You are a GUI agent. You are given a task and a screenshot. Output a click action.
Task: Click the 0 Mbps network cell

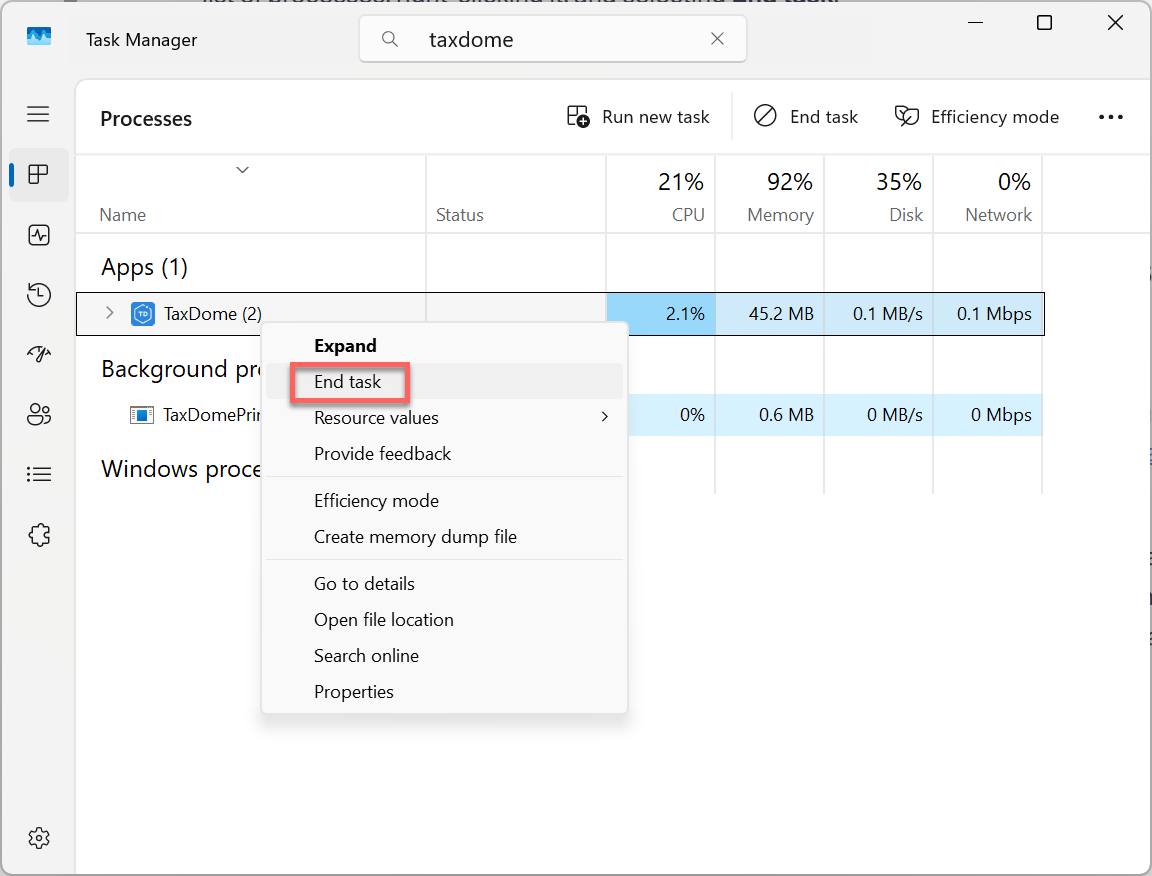pos(987,415)
